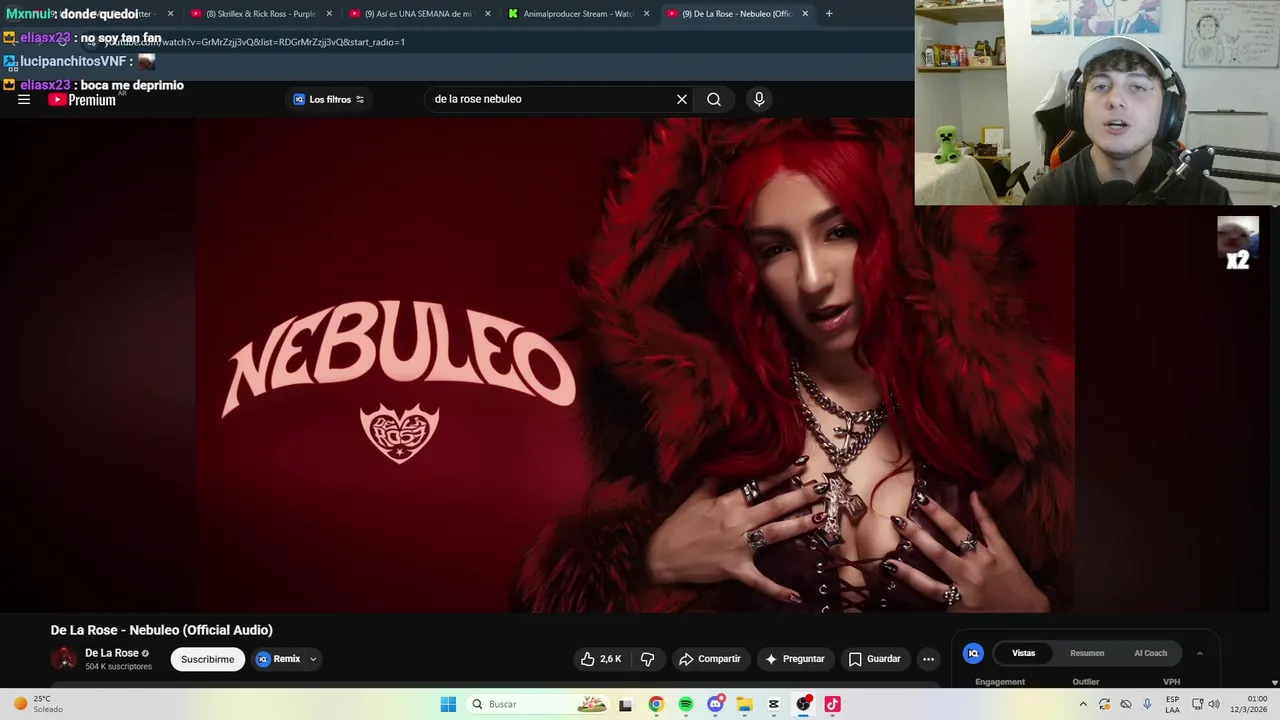Ask about video with Preguntar
The image size is (1280, 720).
click(x=795, y=659)
